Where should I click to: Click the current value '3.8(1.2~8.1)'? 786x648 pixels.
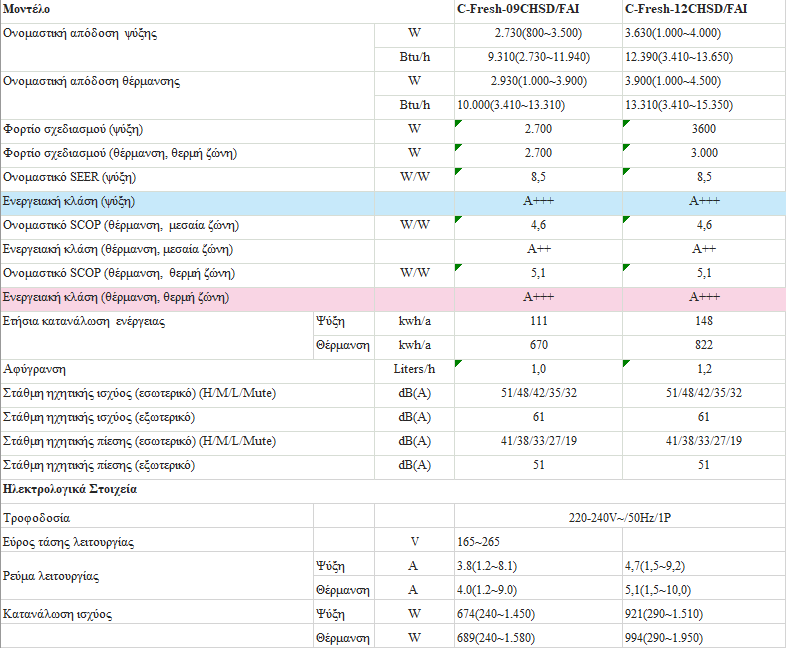point(487,566)
